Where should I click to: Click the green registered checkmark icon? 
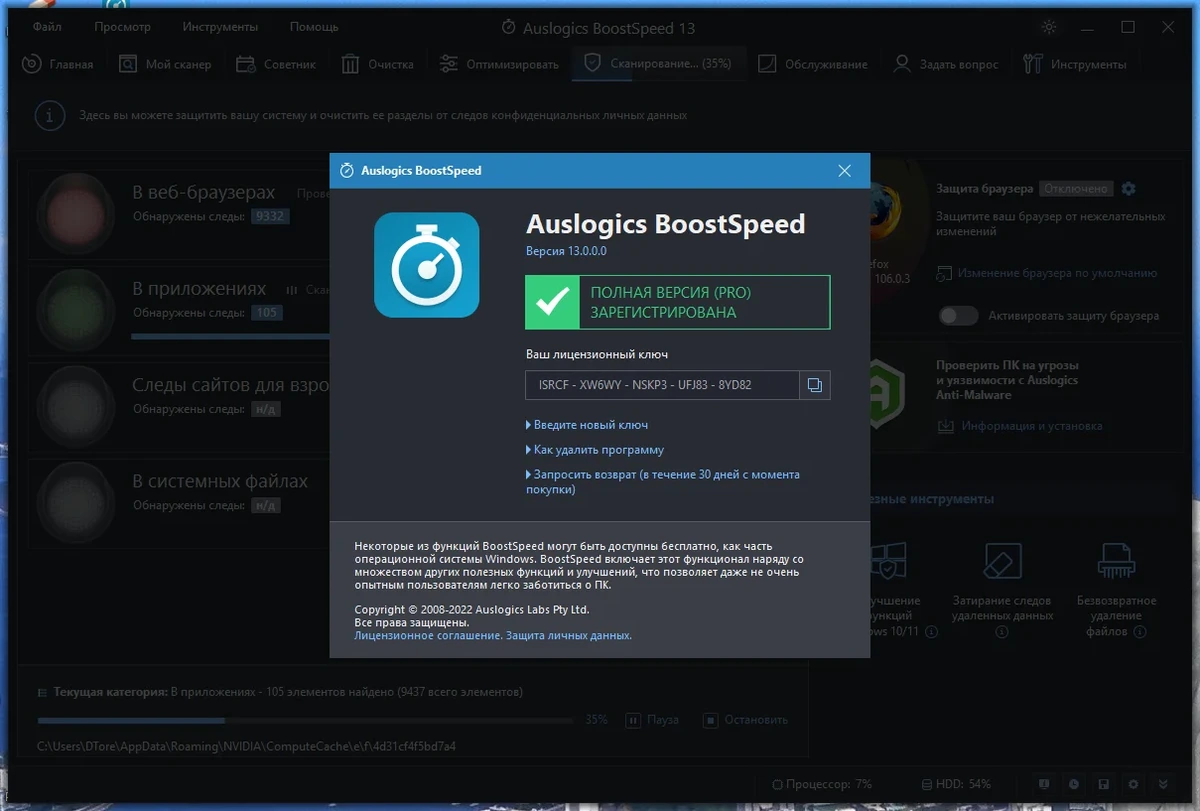[553, 302]
